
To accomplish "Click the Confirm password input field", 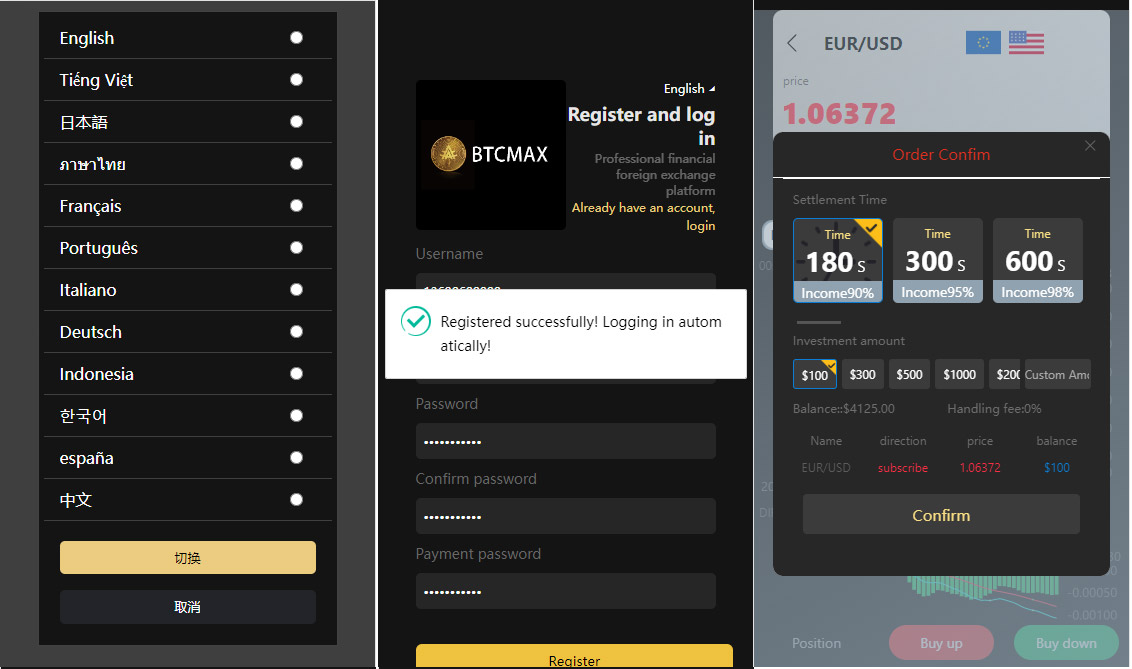I will coord(566,516).
